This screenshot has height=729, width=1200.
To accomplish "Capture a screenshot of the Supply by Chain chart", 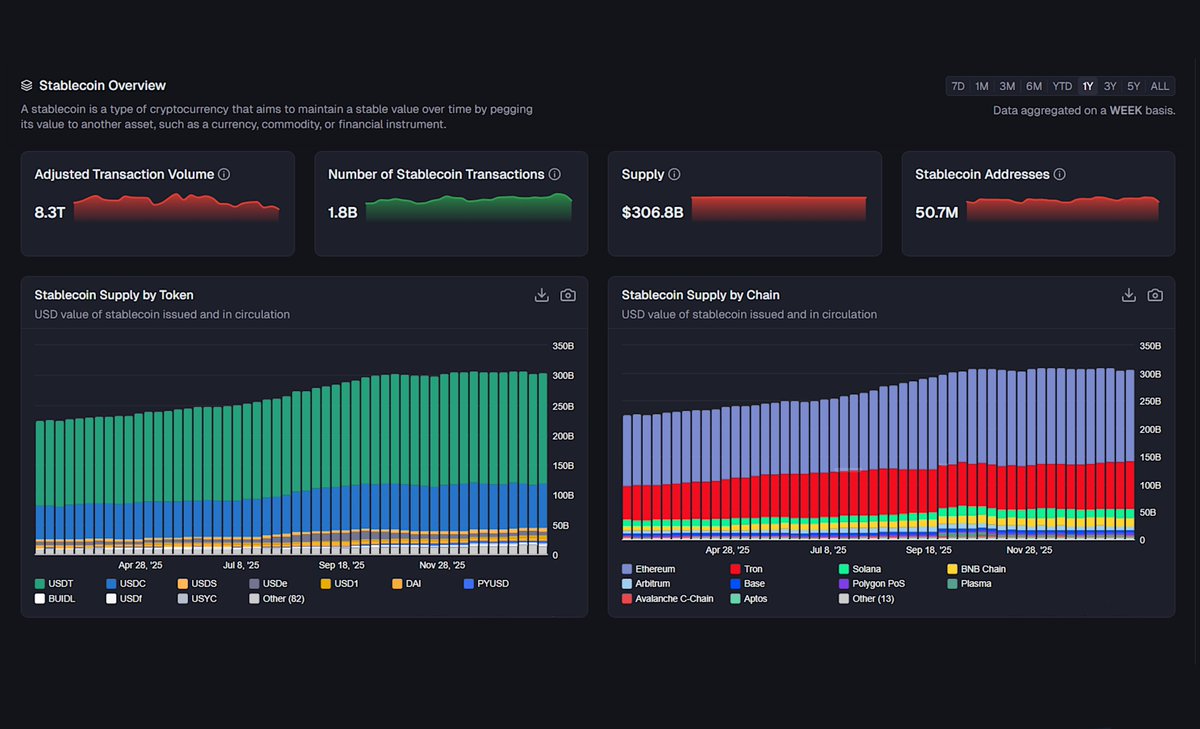I will click(x=1155, y=295).
